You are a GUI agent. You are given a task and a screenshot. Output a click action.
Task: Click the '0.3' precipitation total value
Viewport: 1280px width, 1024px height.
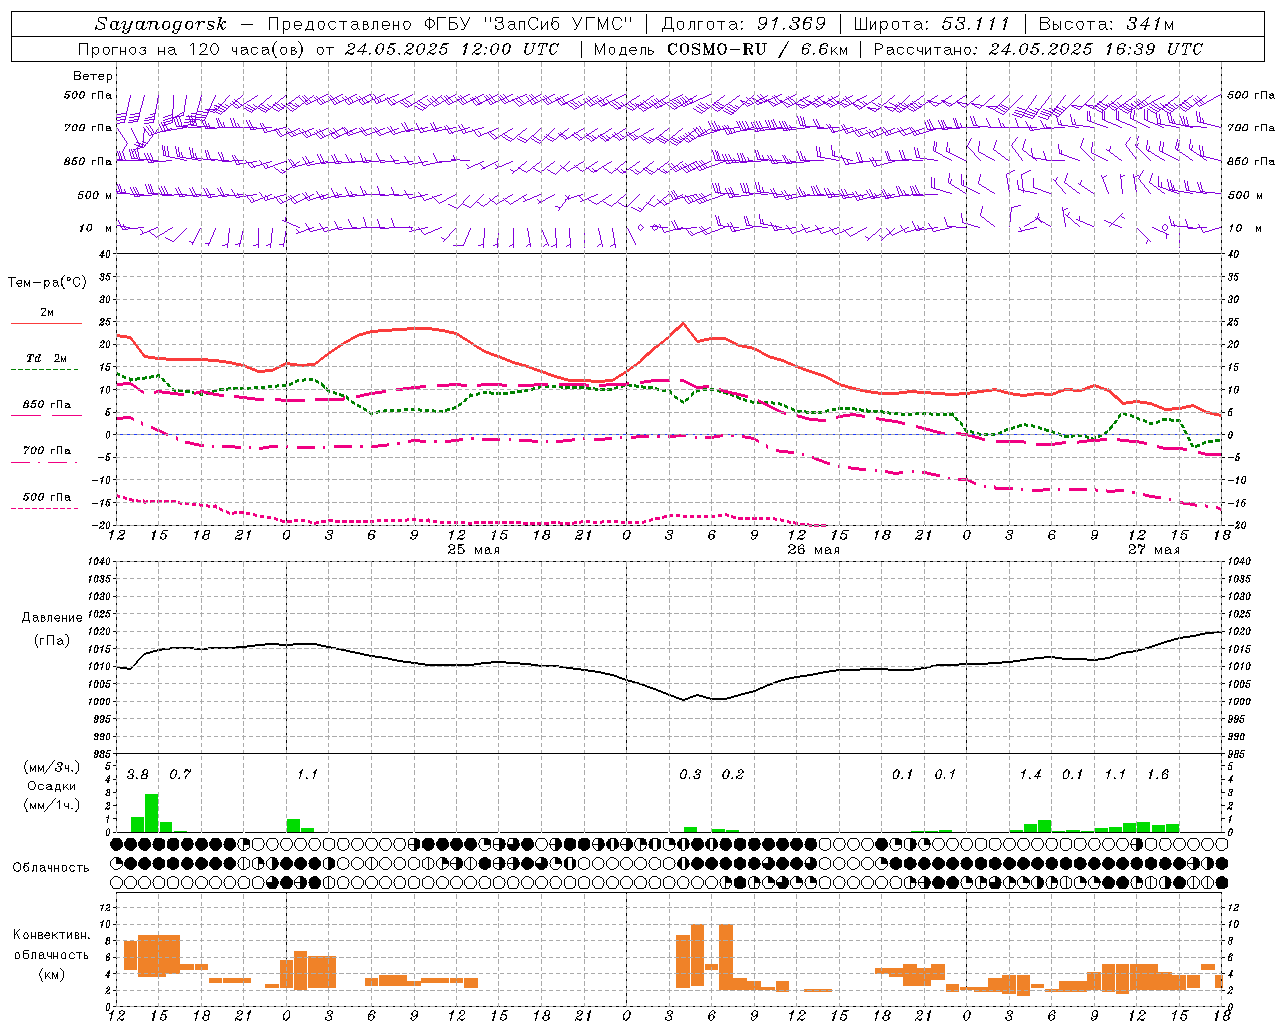[x=690, y=774]
